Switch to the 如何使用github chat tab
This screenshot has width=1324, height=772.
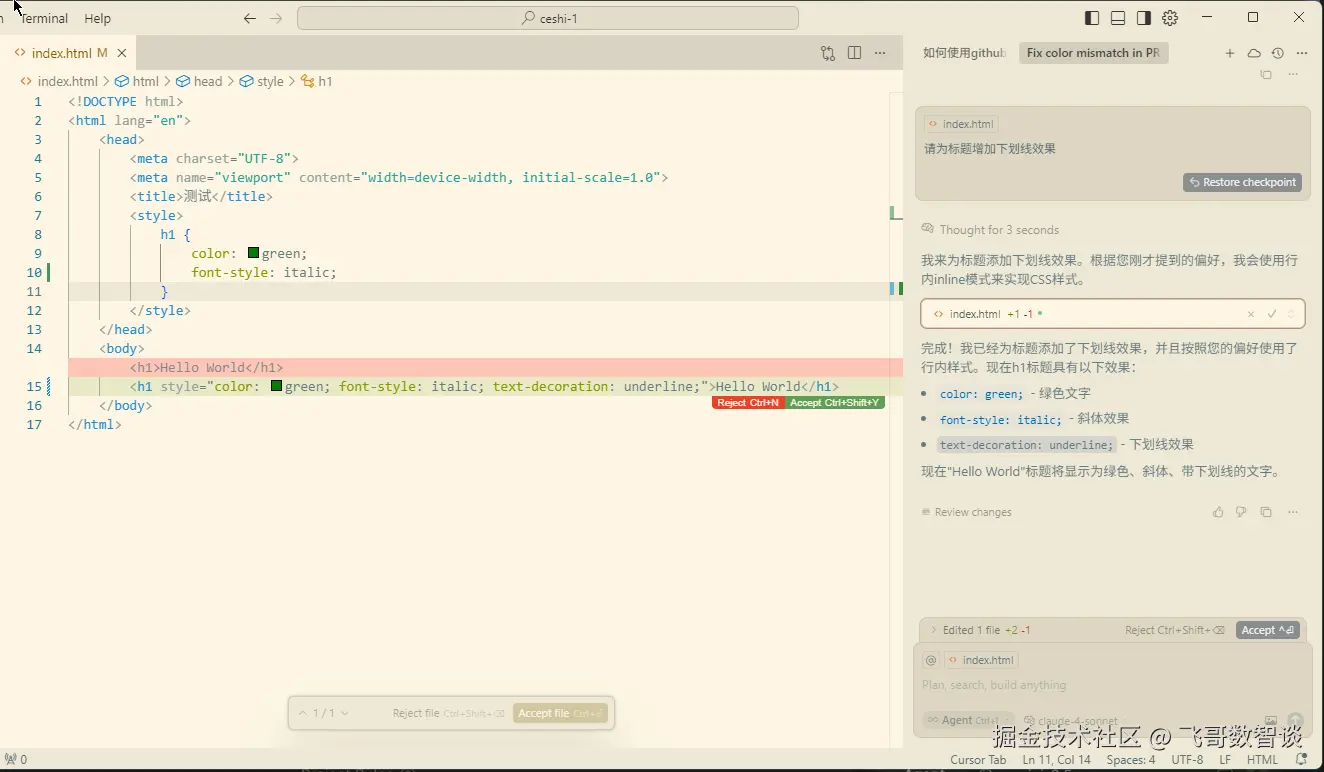(x=964, y=53)
